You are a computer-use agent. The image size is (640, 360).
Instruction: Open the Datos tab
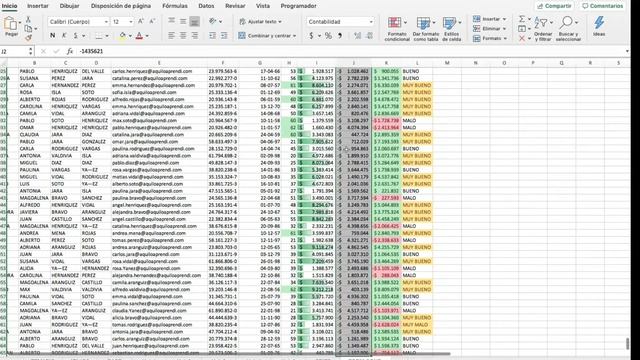(206, 6)
